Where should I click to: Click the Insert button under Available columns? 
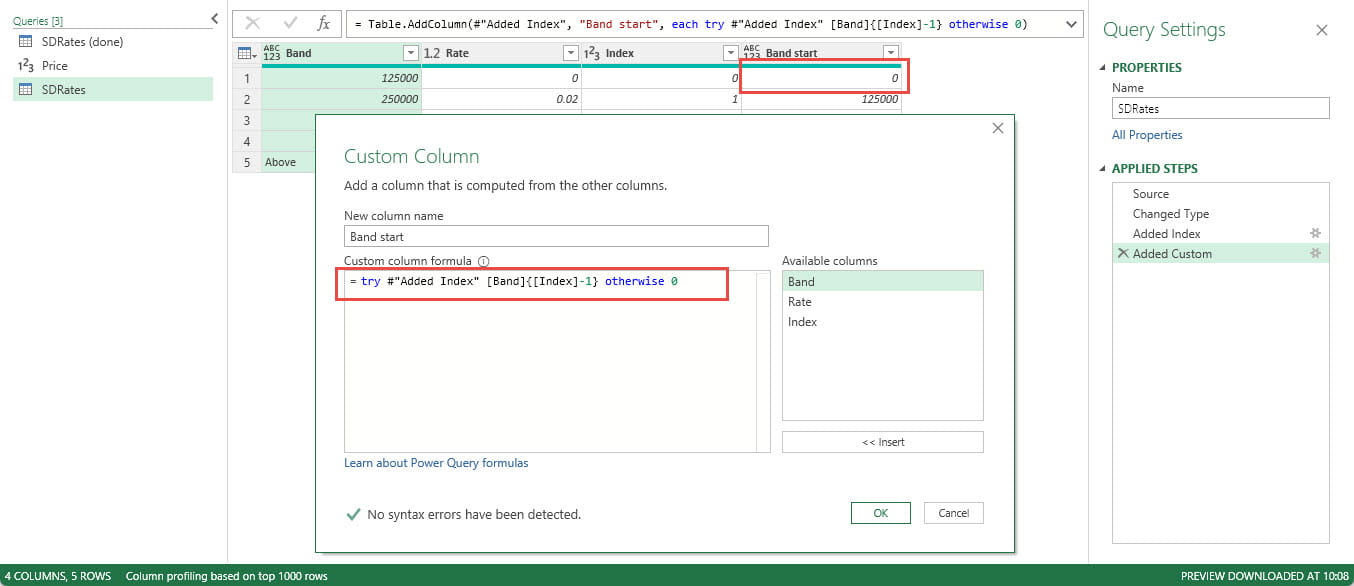tap(882, 441)
